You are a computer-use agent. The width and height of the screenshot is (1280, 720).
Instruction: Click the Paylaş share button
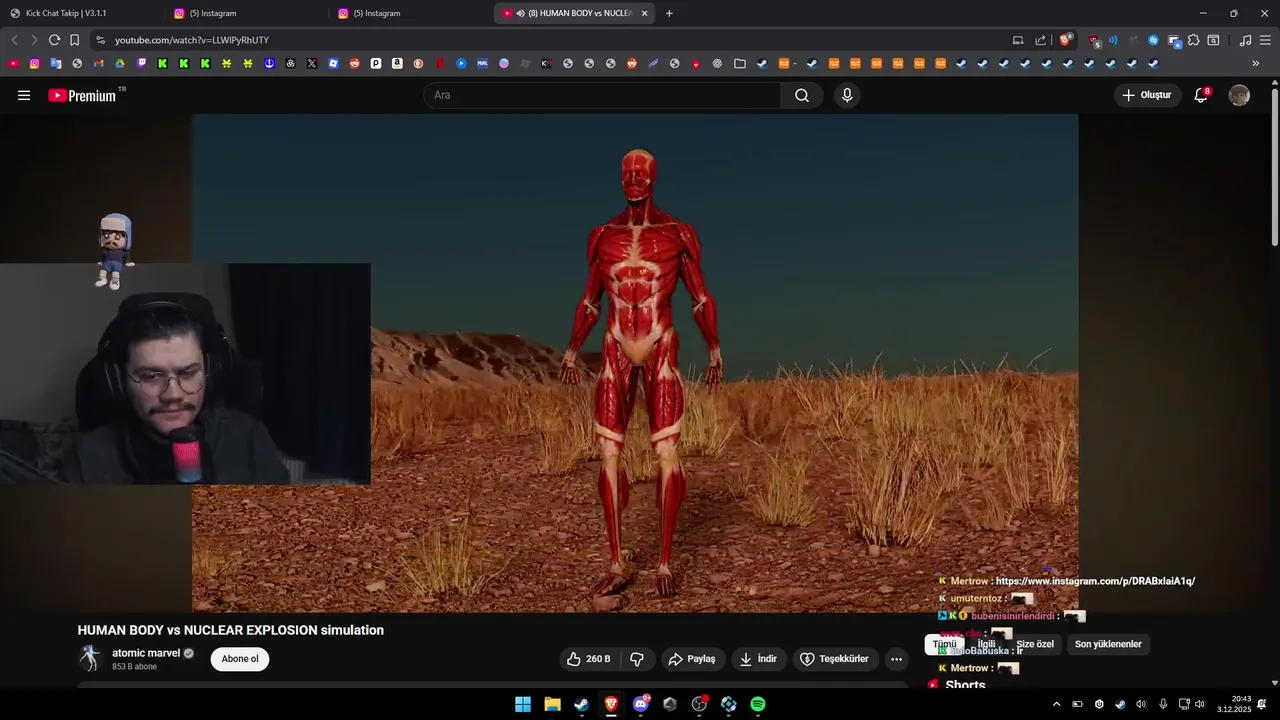coord(692,659)
